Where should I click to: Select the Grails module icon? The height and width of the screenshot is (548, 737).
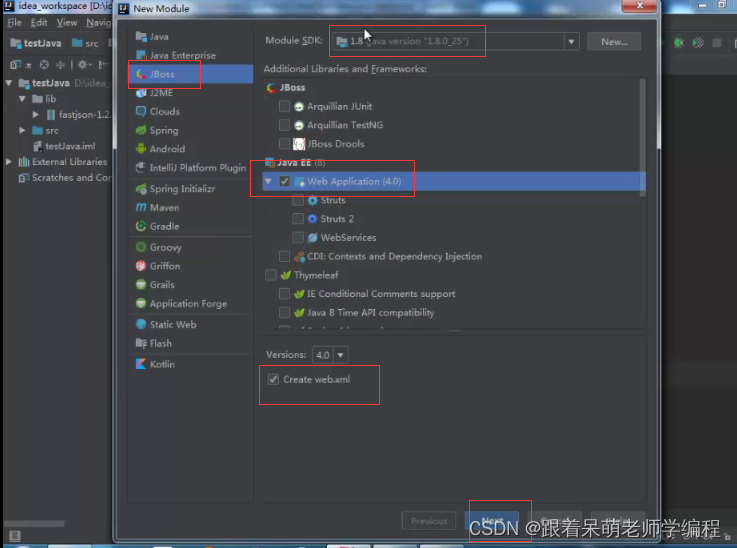point(141,285)
